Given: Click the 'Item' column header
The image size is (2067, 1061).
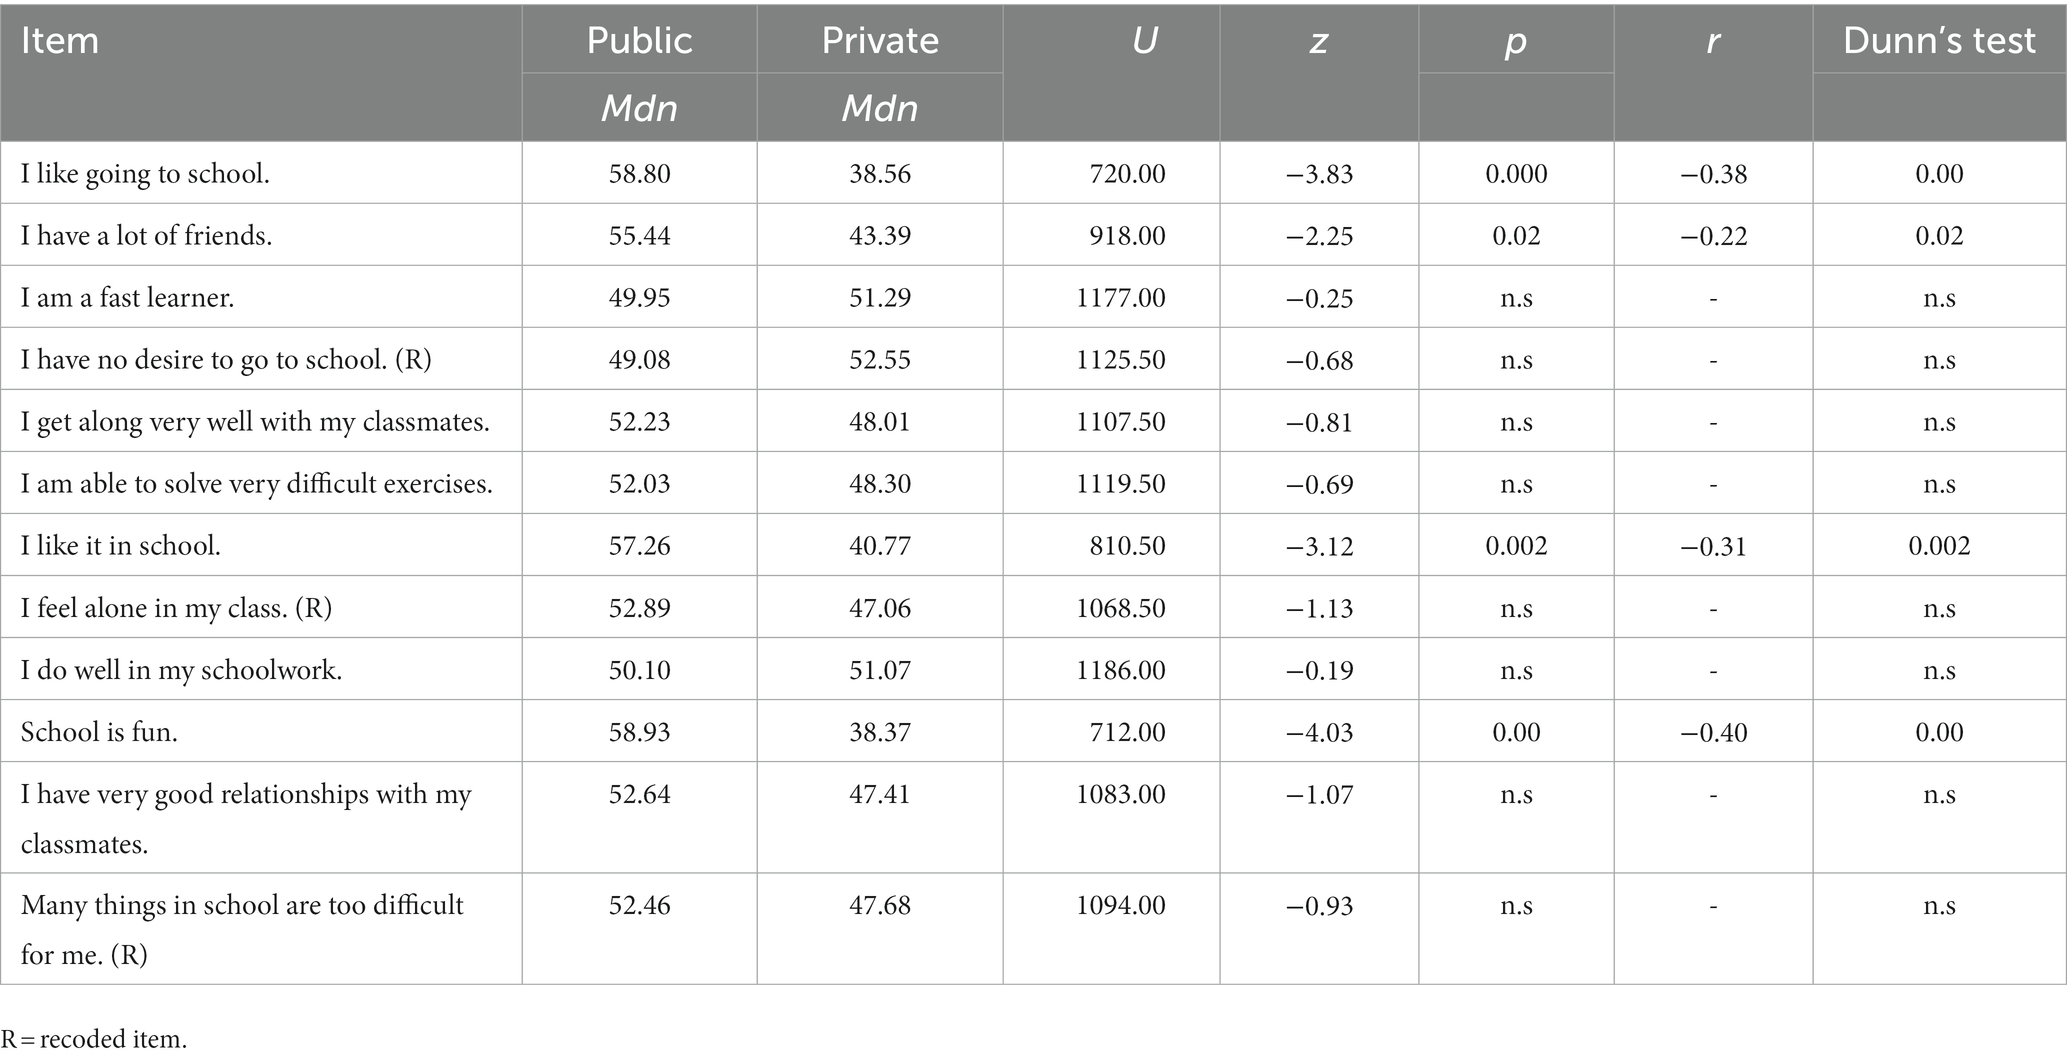Looking at the screenshot, I should point(60,41).
